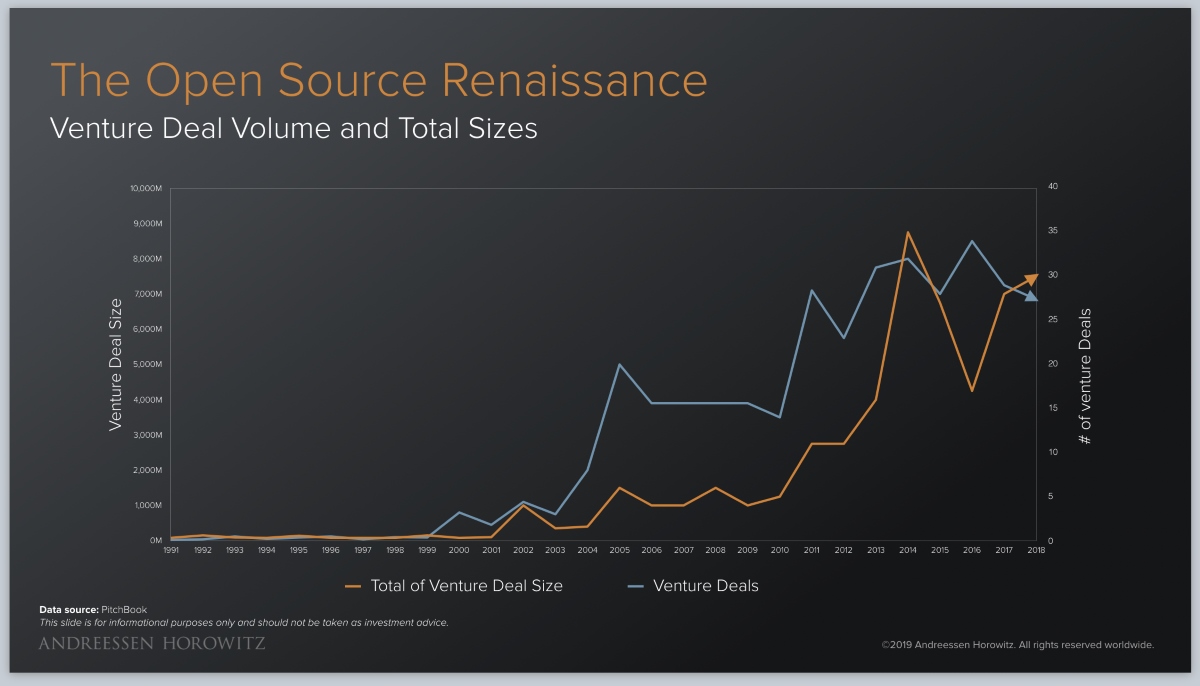Click the orange line's dip at 2016

(x=971, y=391)
